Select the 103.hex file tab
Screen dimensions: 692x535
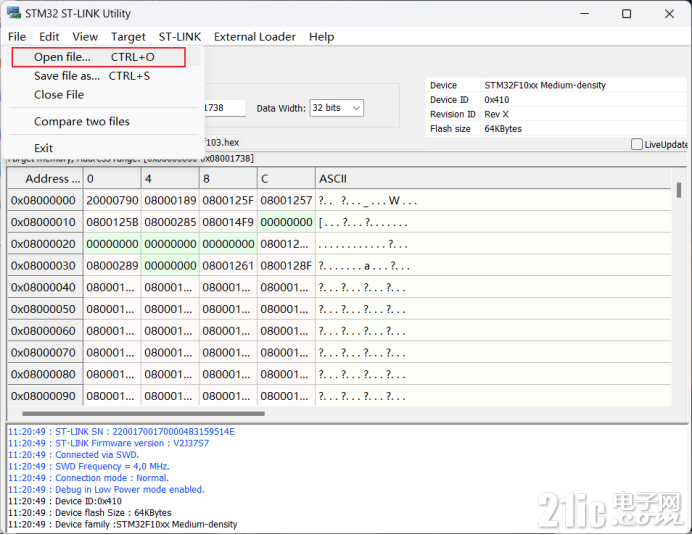pyautogui.click(x=222, y=143)
